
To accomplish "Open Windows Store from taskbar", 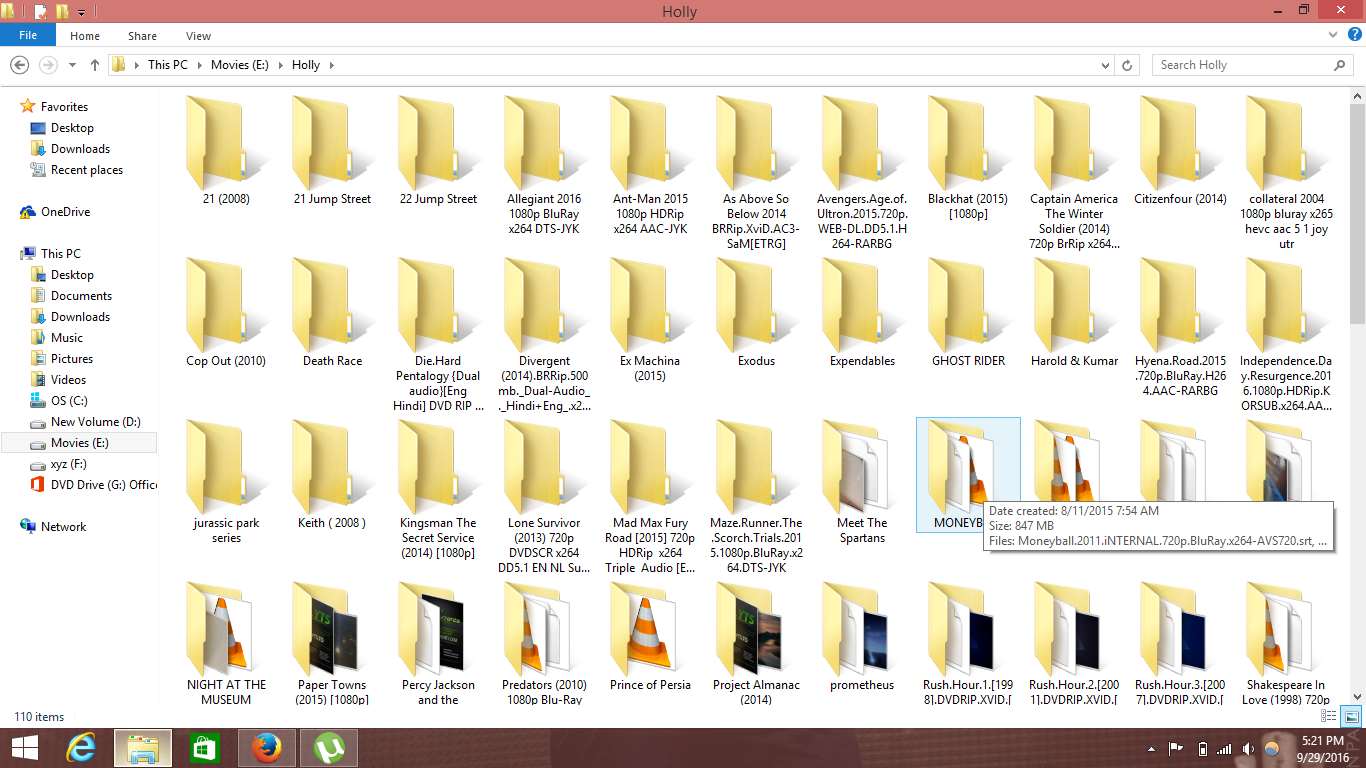I will [x=204, y=748].
